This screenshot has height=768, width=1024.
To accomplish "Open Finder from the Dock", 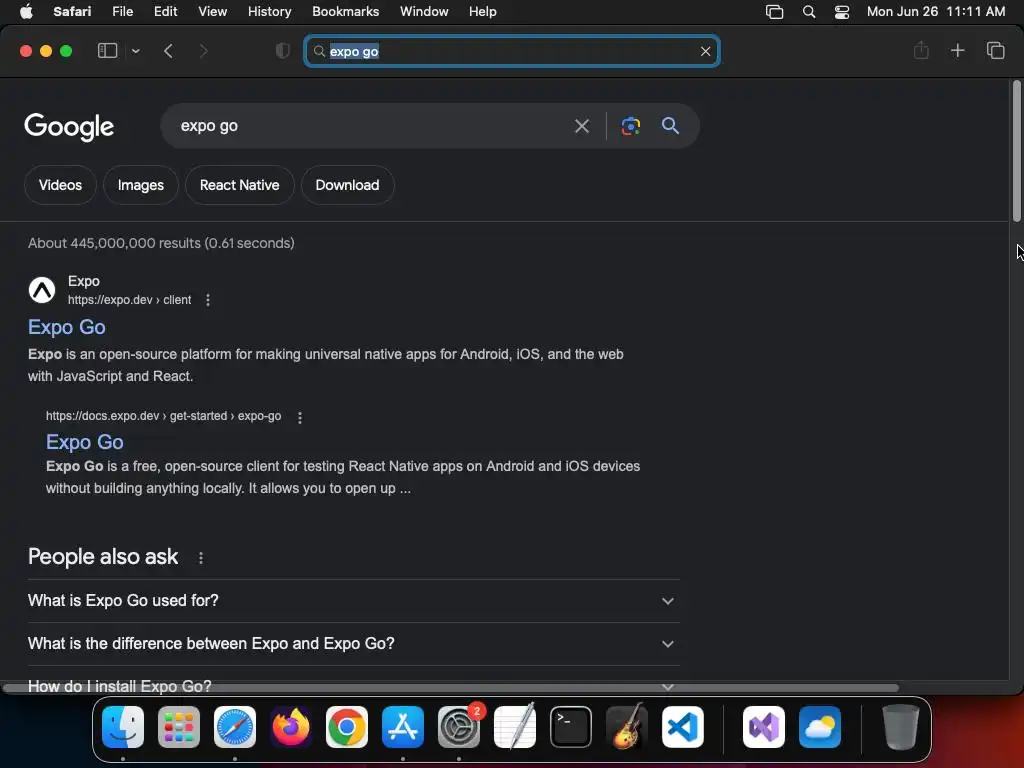I will [123, 727].
